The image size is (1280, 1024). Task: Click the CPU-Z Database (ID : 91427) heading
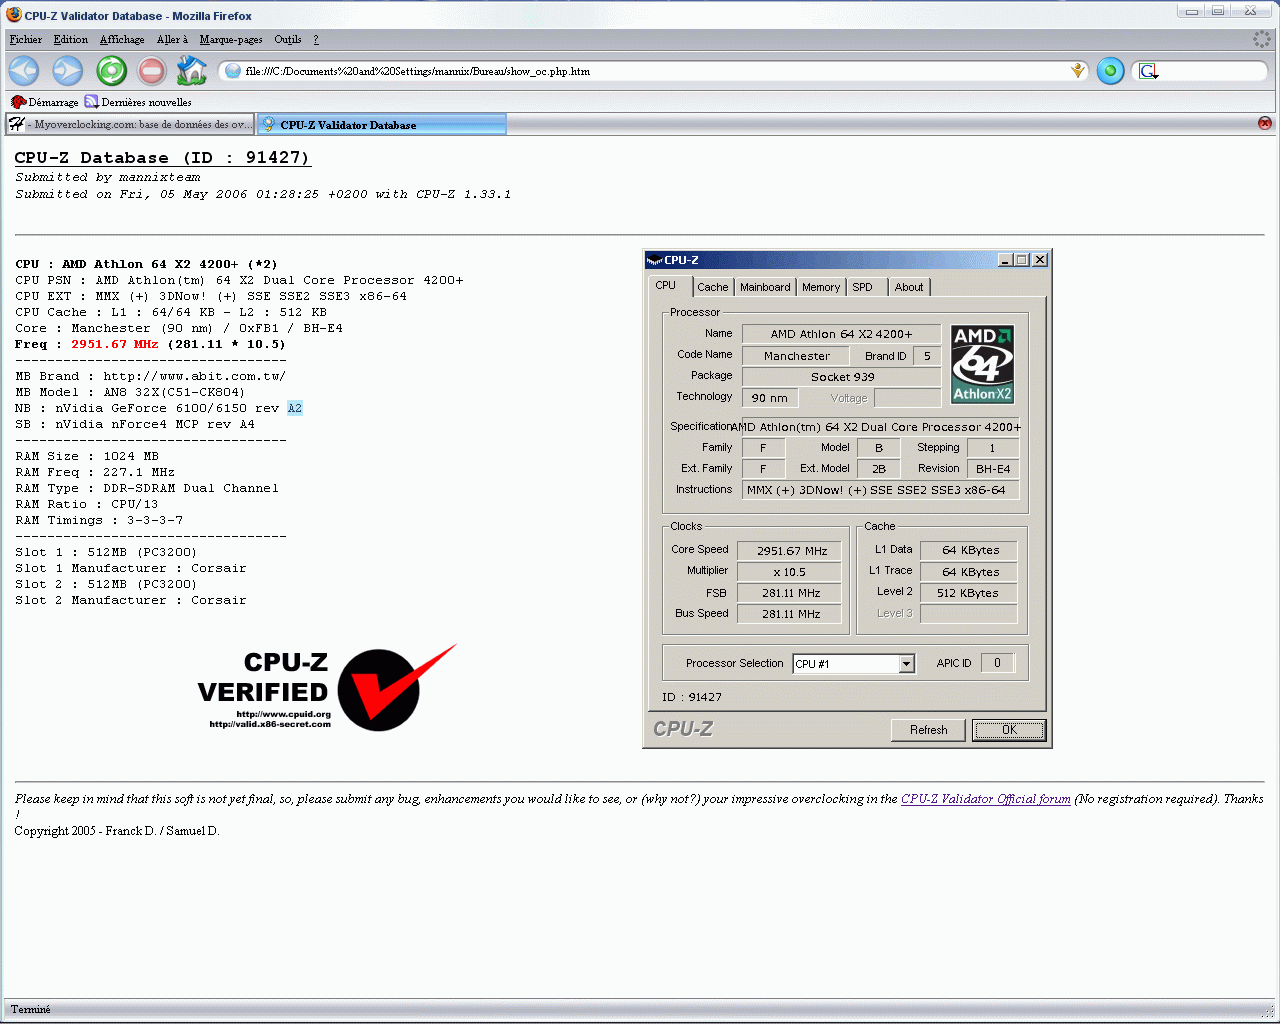coord(162,158)
